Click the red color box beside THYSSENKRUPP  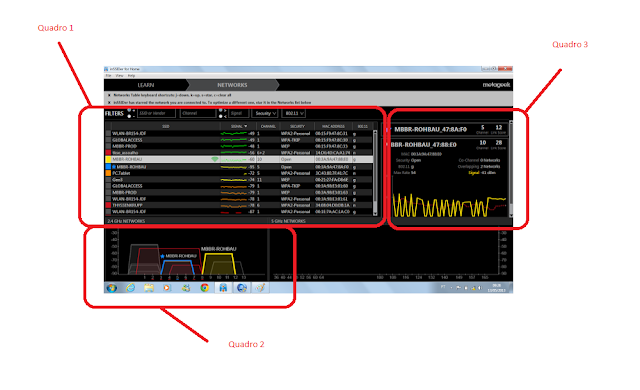(108, 205)
